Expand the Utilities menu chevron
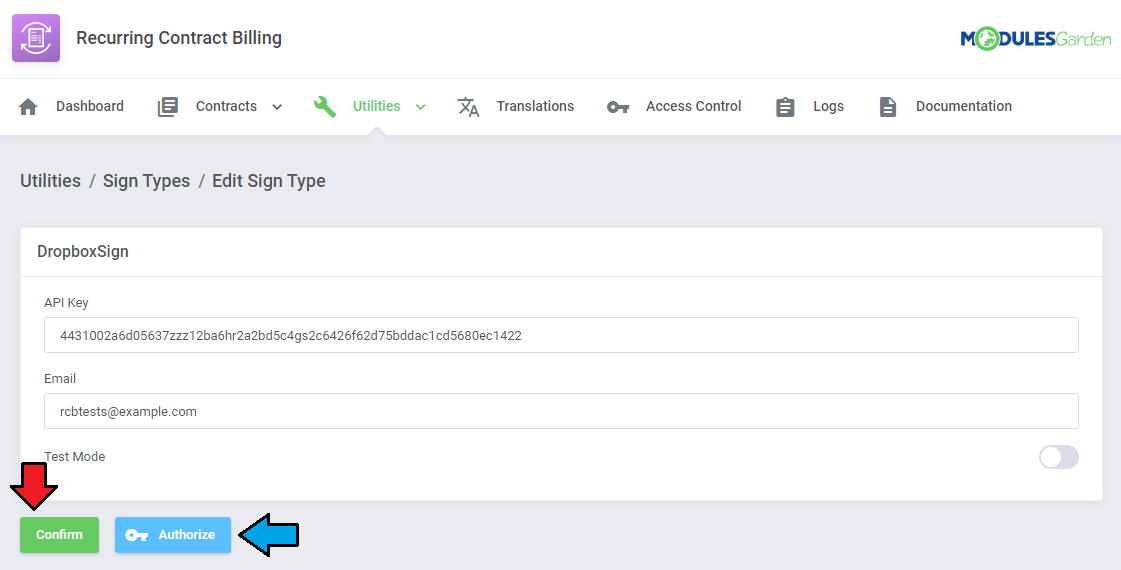Image resolution: width=1121 pixels, height=570 pixels. [421, 107]
